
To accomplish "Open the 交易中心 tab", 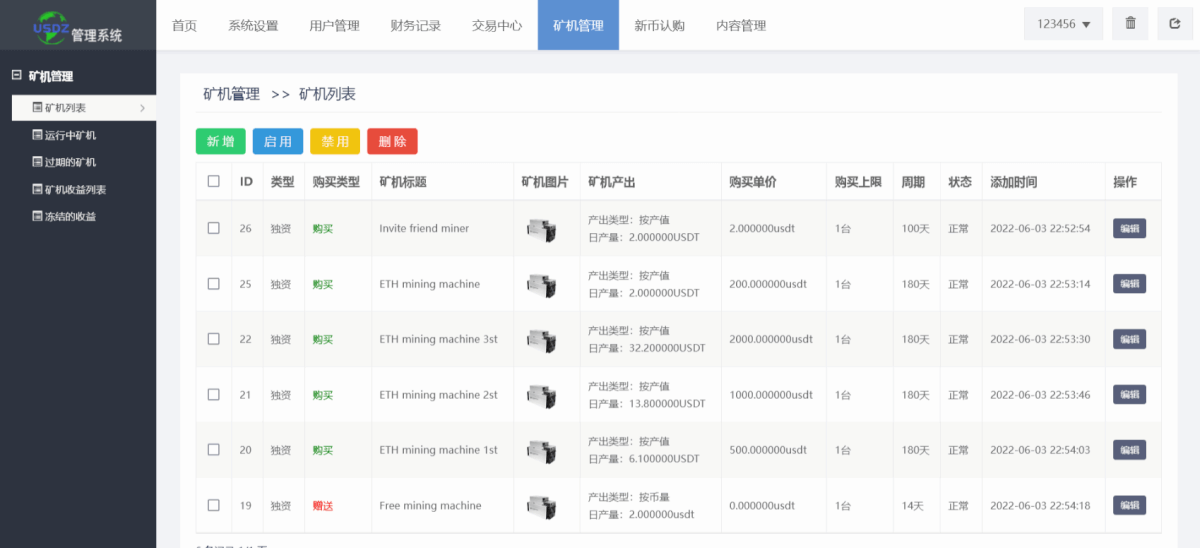I will 497,25.
